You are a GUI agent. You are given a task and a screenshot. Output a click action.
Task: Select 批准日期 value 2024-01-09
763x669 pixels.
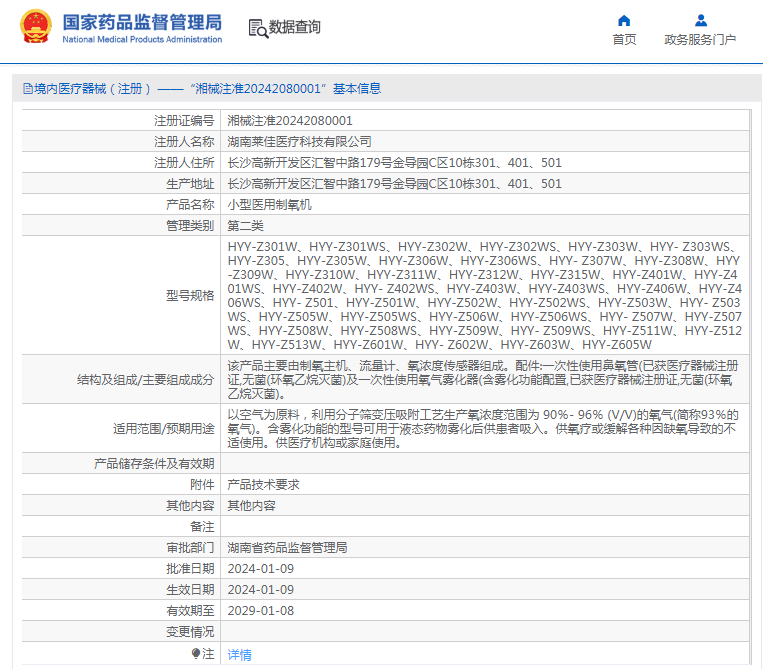tap(261, 569)
